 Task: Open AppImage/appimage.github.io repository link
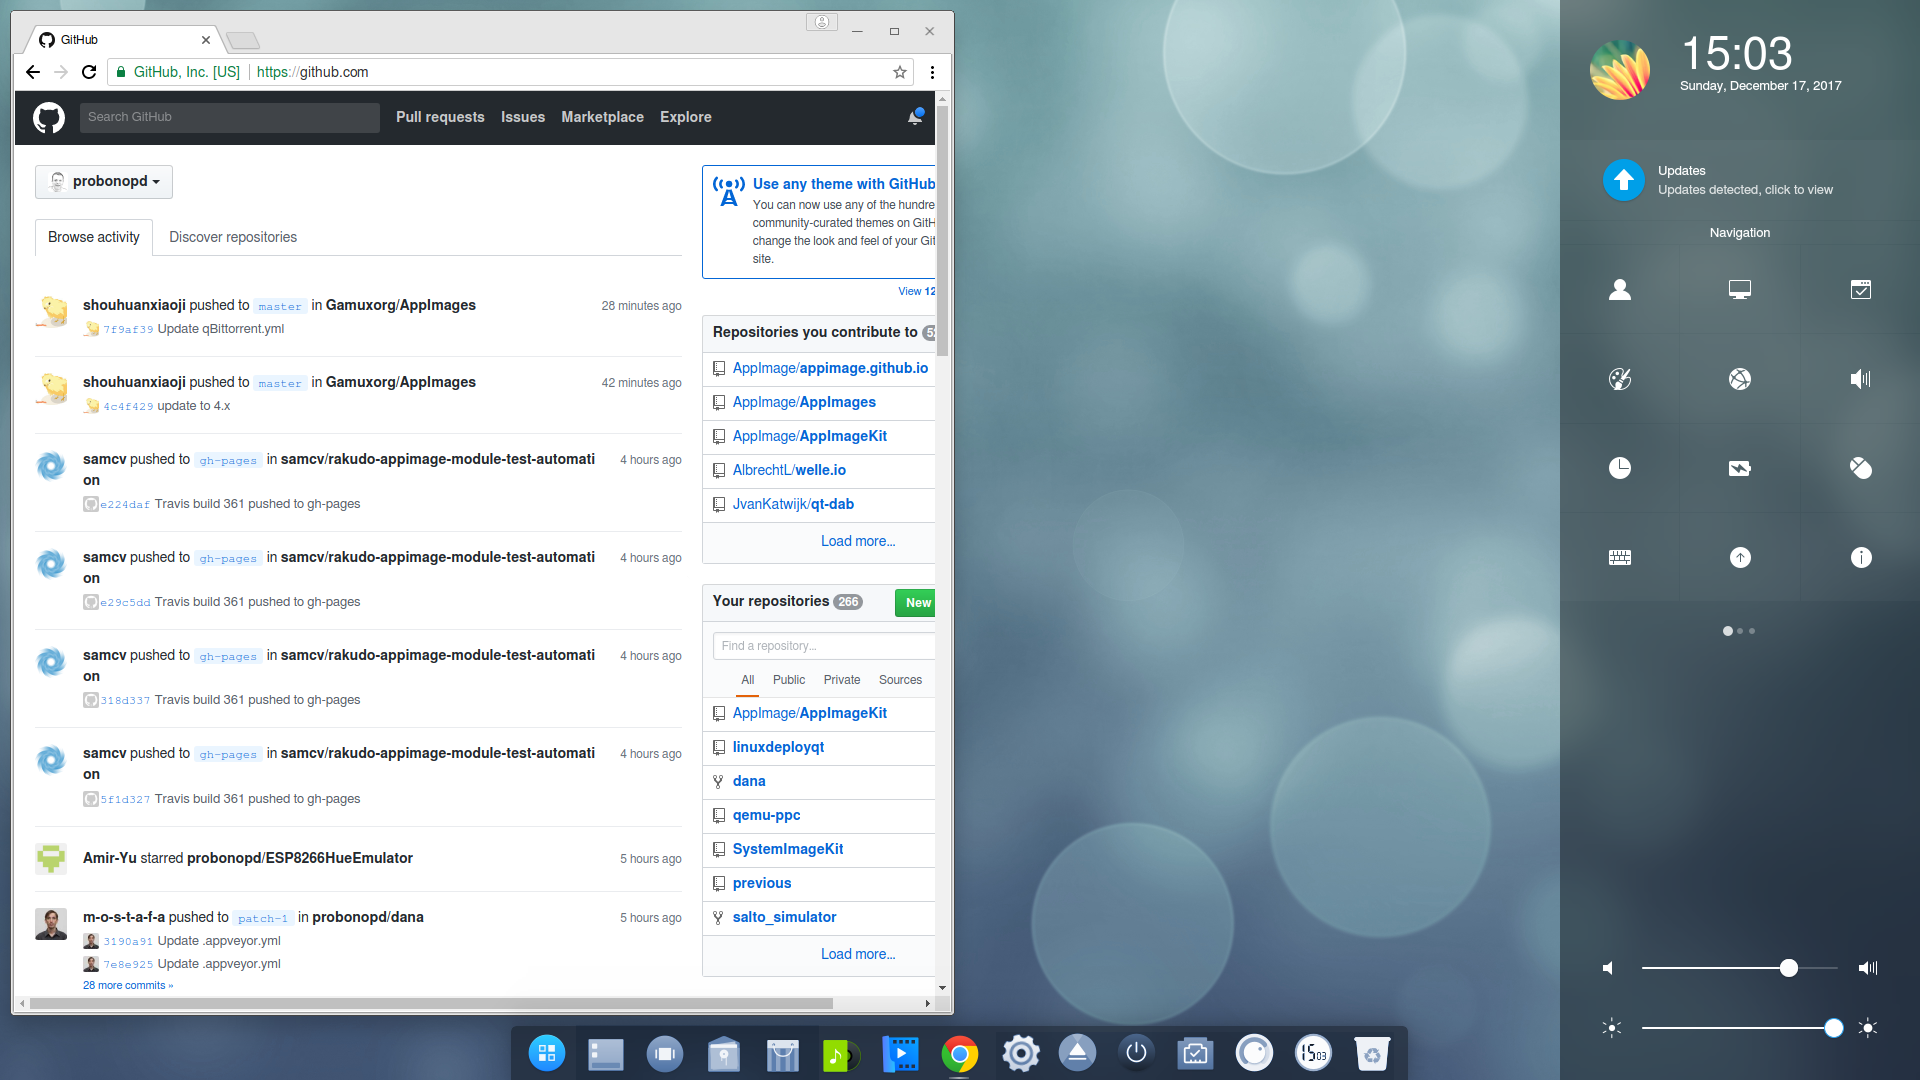(x=830, y=368)
